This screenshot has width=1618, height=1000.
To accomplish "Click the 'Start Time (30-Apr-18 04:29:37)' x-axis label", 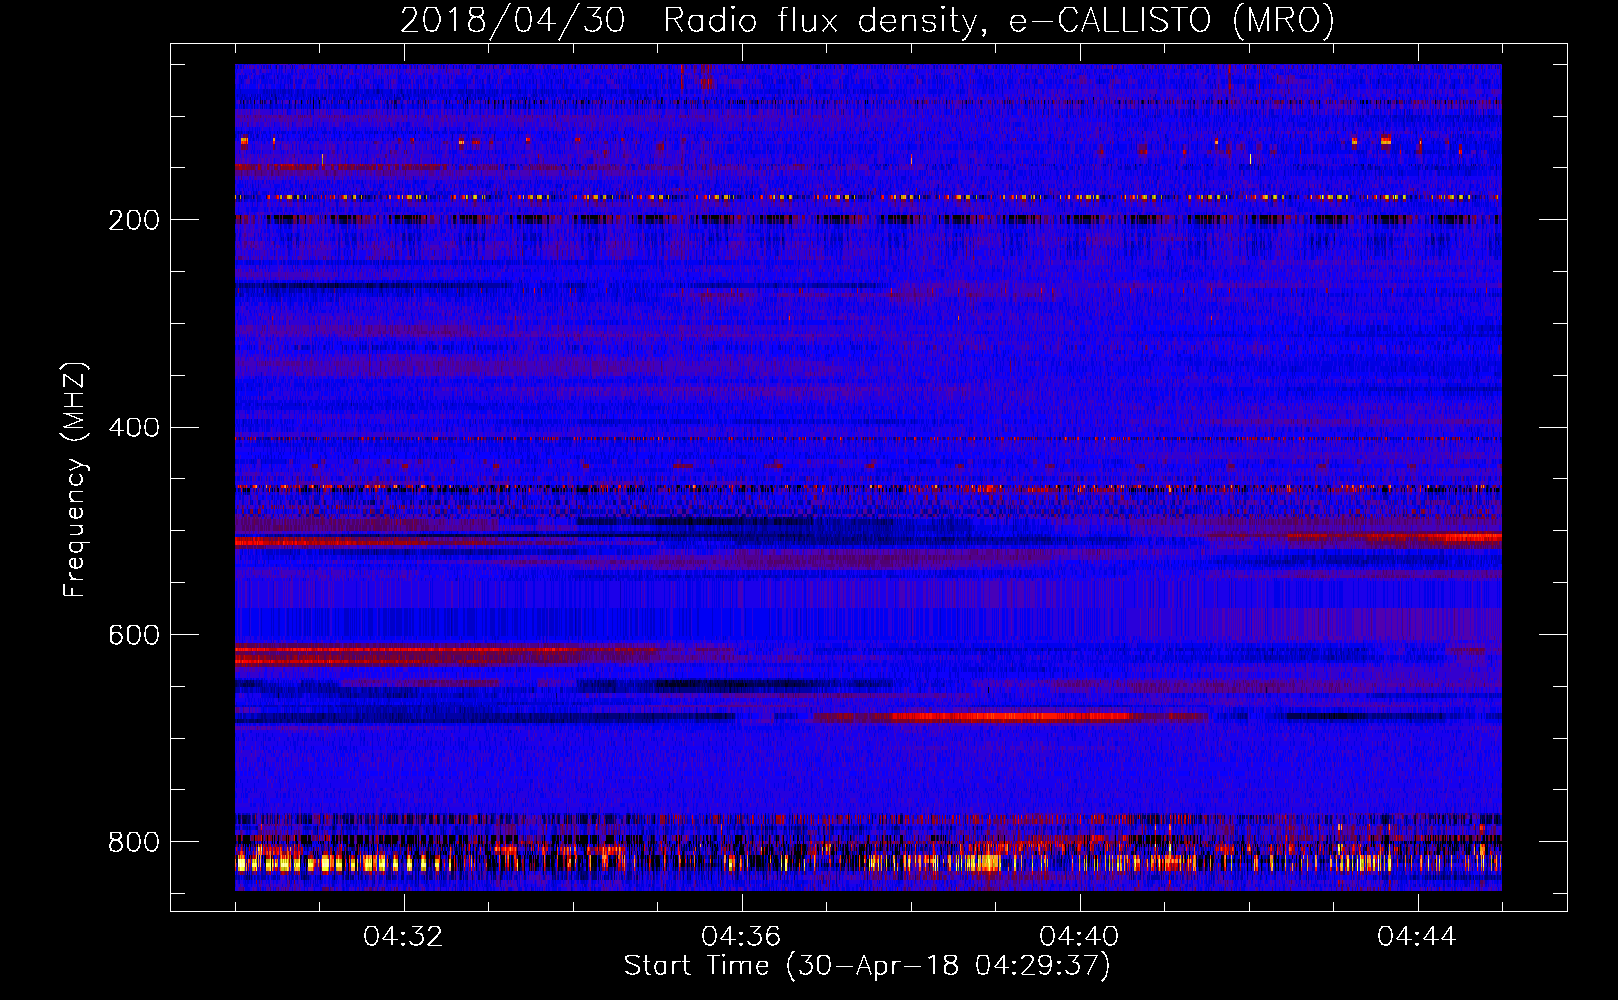I will (x=867, y=966).
